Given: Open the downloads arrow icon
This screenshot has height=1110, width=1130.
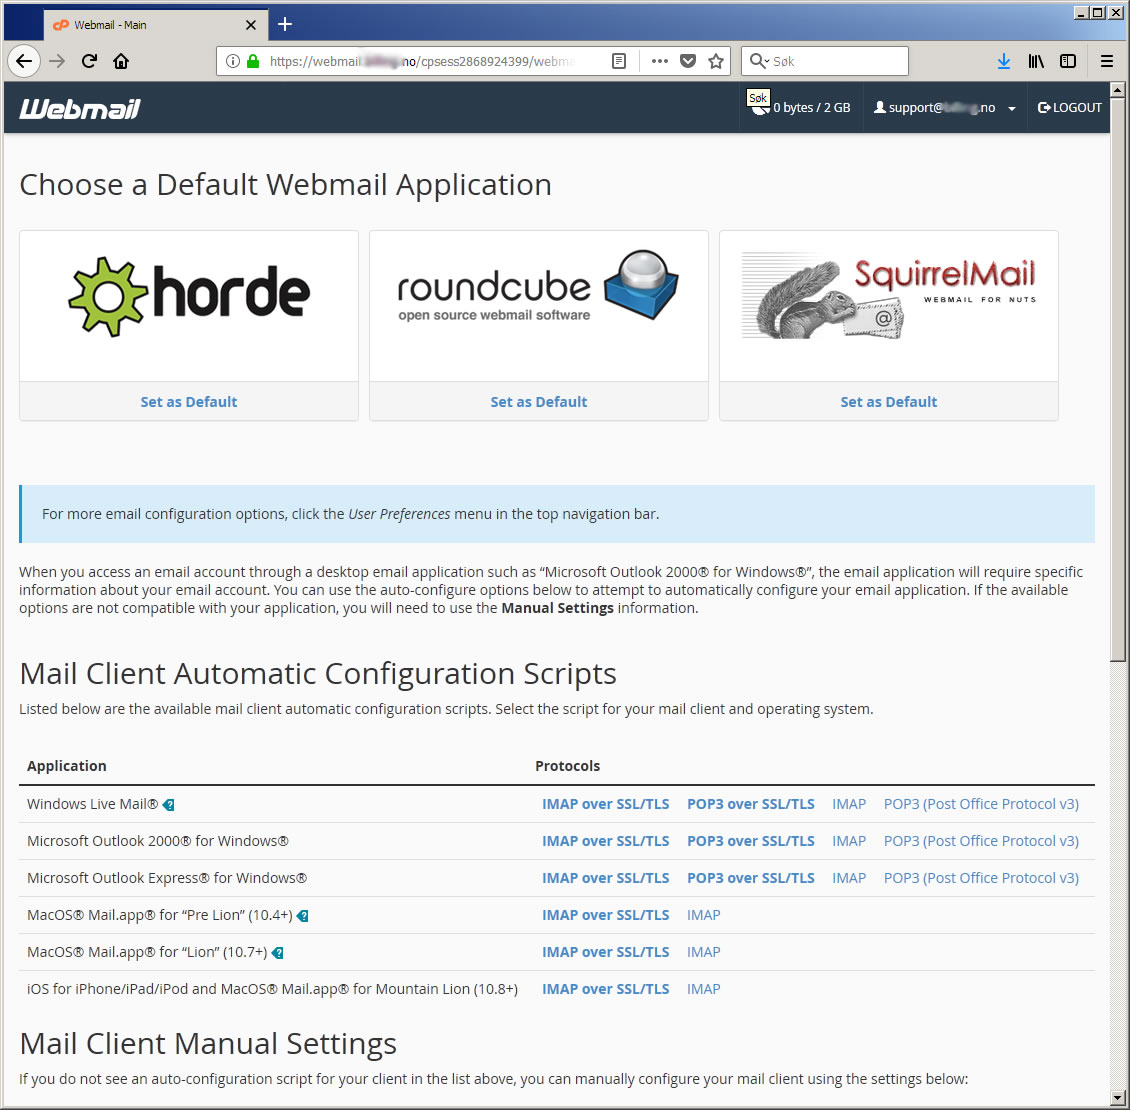Looking at the screenshot, I should click(x=1003, y=61).
